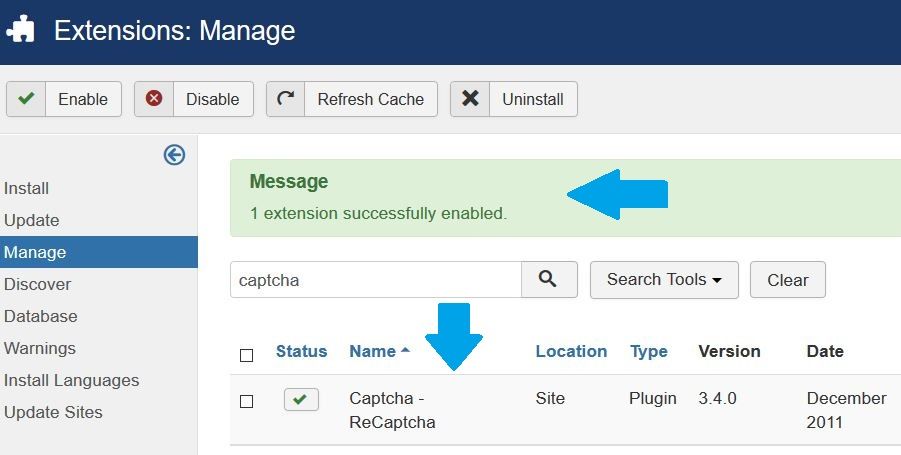Go to Update Sites in sidebar
The height and width of the screenshot is (455, 901).
[x=53, y=412]
